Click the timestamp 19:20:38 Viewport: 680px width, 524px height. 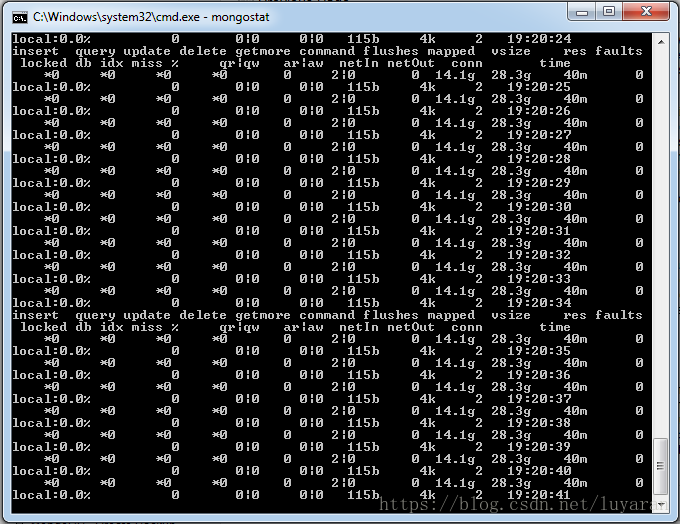point(539,423)
